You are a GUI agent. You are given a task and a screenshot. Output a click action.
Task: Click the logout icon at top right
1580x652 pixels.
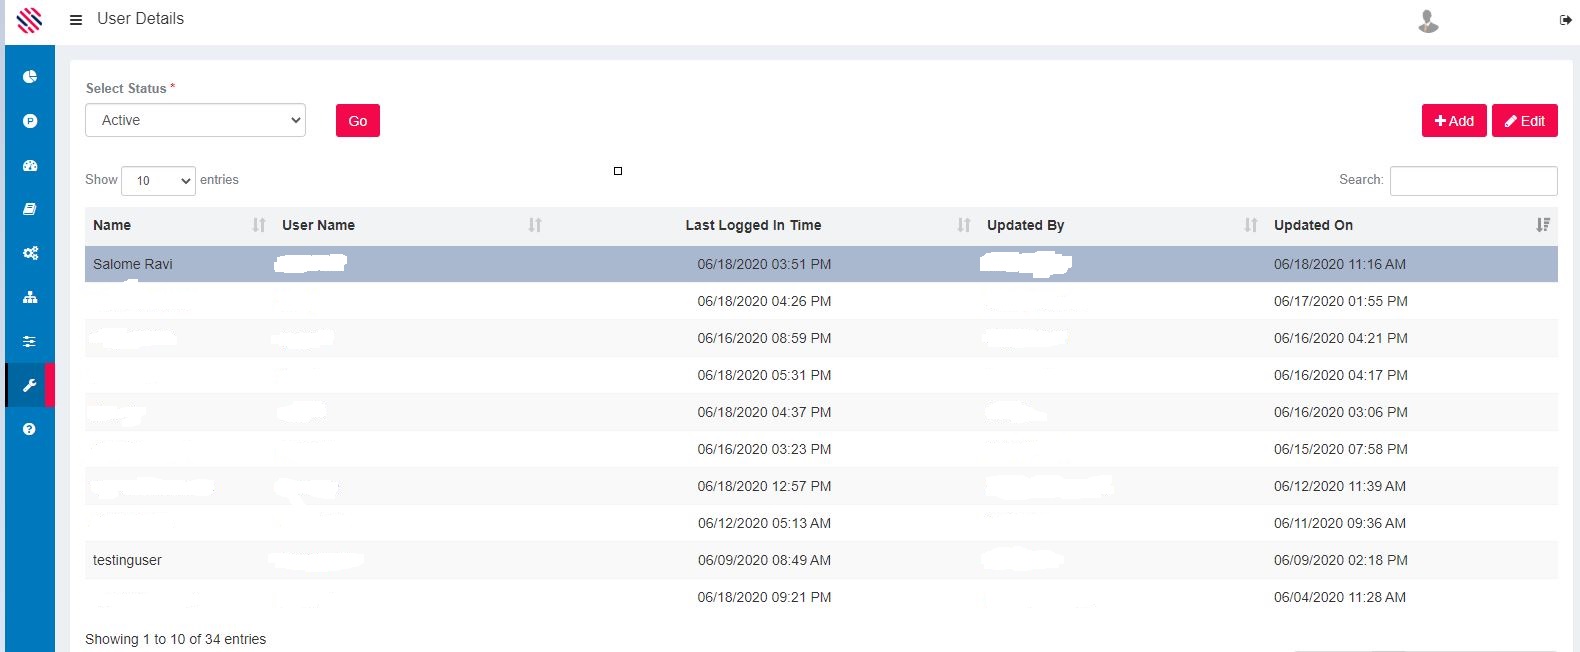(x=1565, y=20)
